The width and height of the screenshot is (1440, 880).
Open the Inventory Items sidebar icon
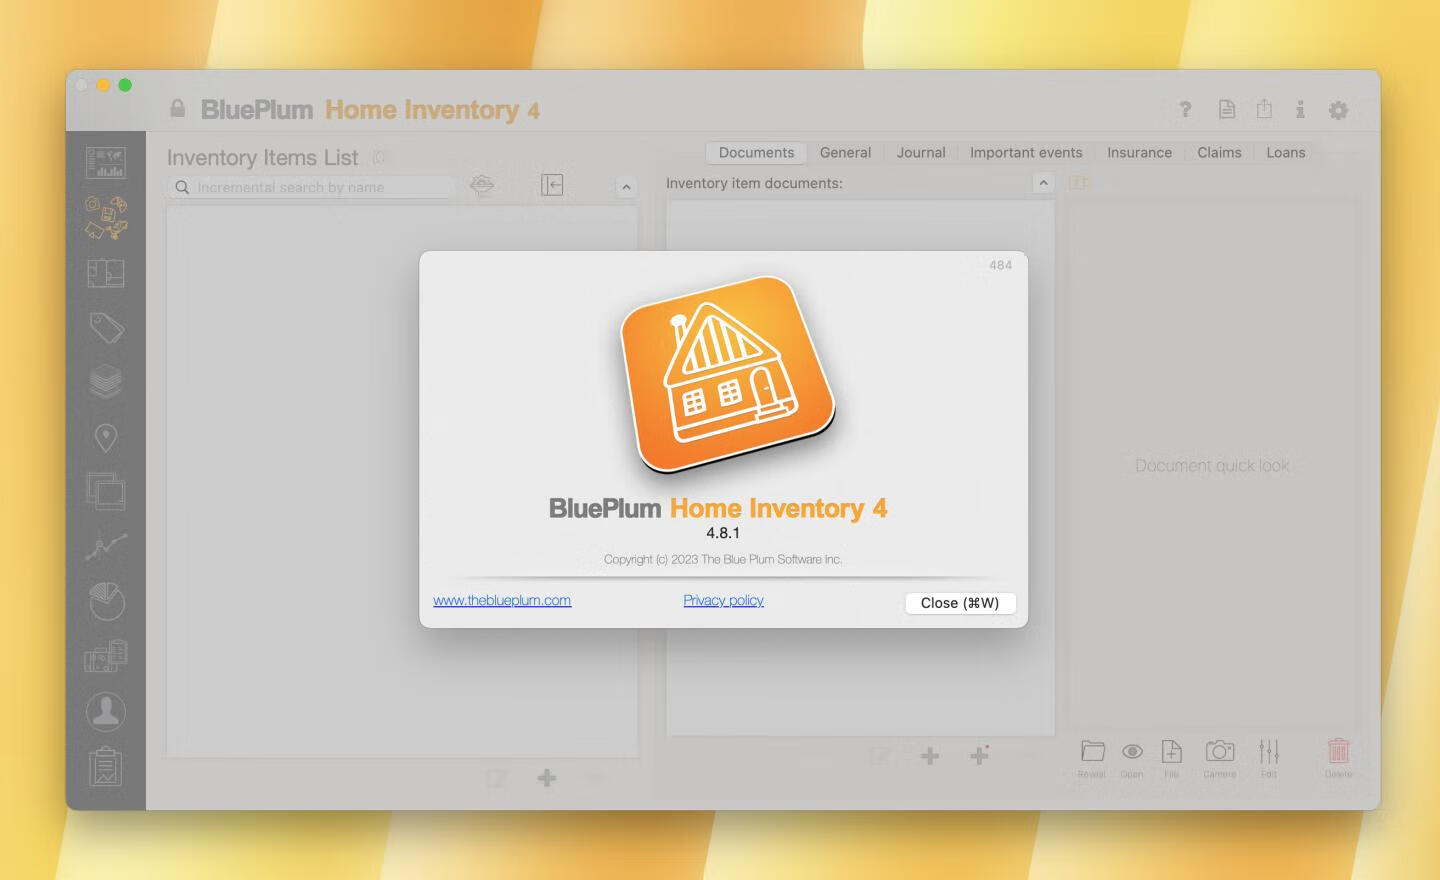pyautogui.click(x=106, y=218)
